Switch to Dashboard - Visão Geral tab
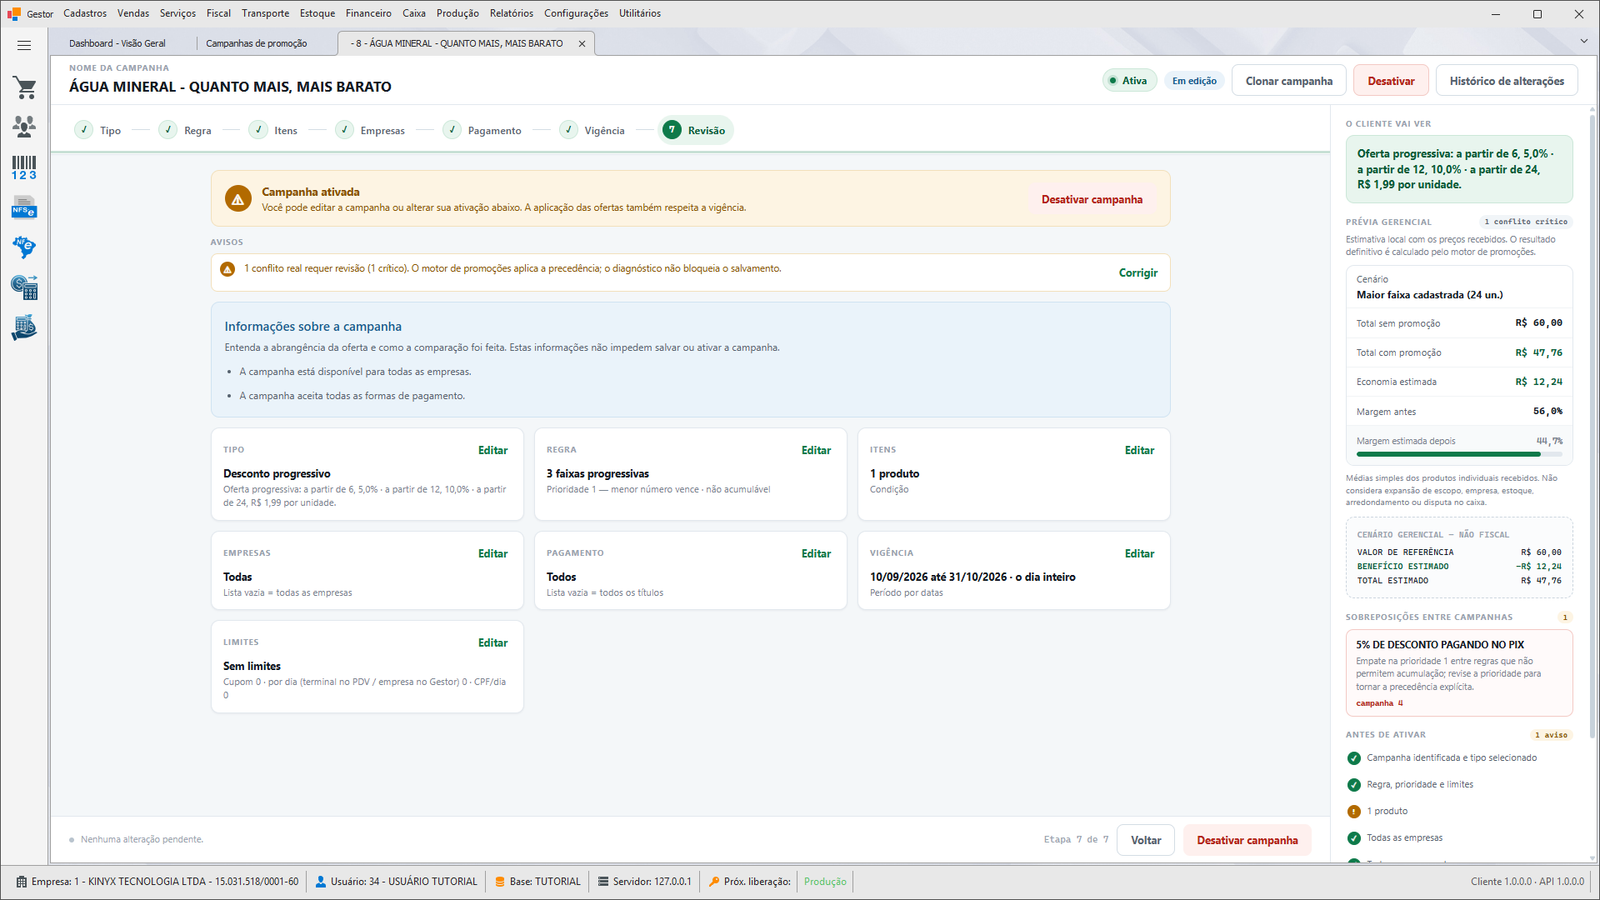This screenshot has height=900, width=1600. pos(118,44)
